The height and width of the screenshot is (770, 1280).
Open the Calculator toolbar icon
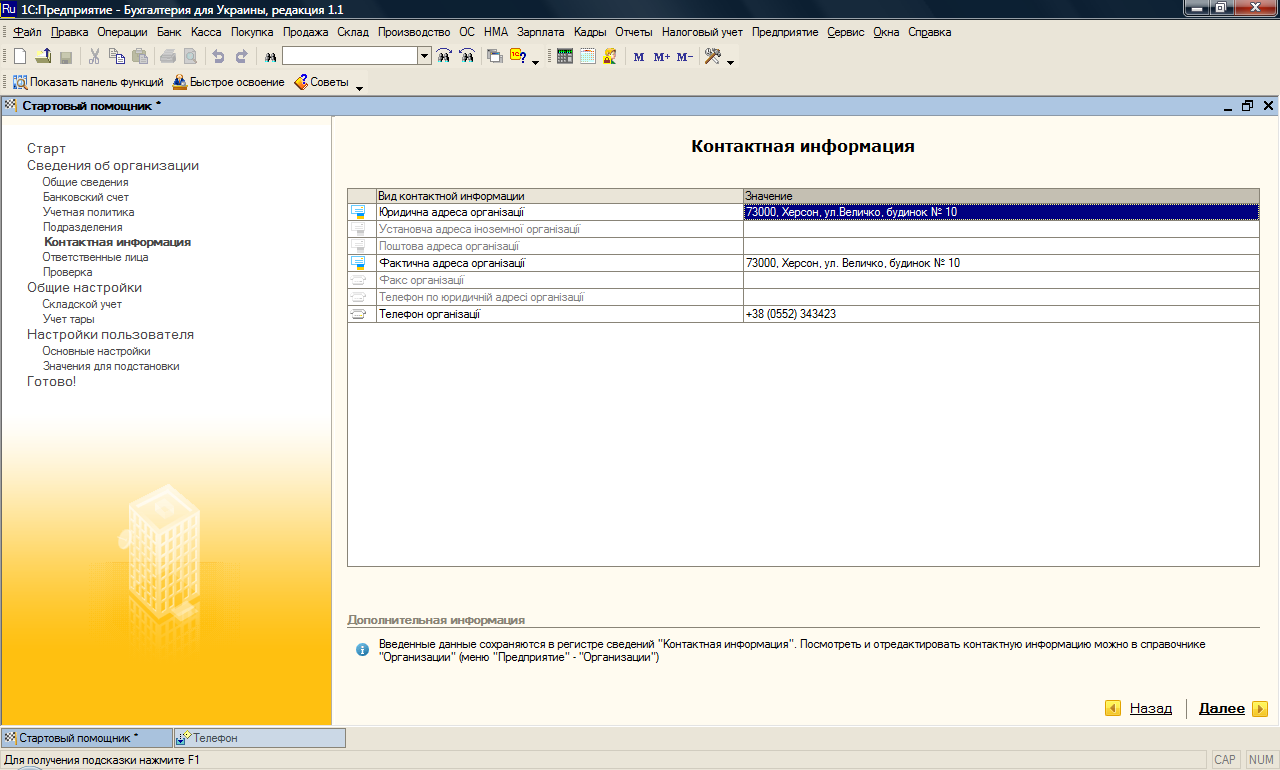click(565, 57)
